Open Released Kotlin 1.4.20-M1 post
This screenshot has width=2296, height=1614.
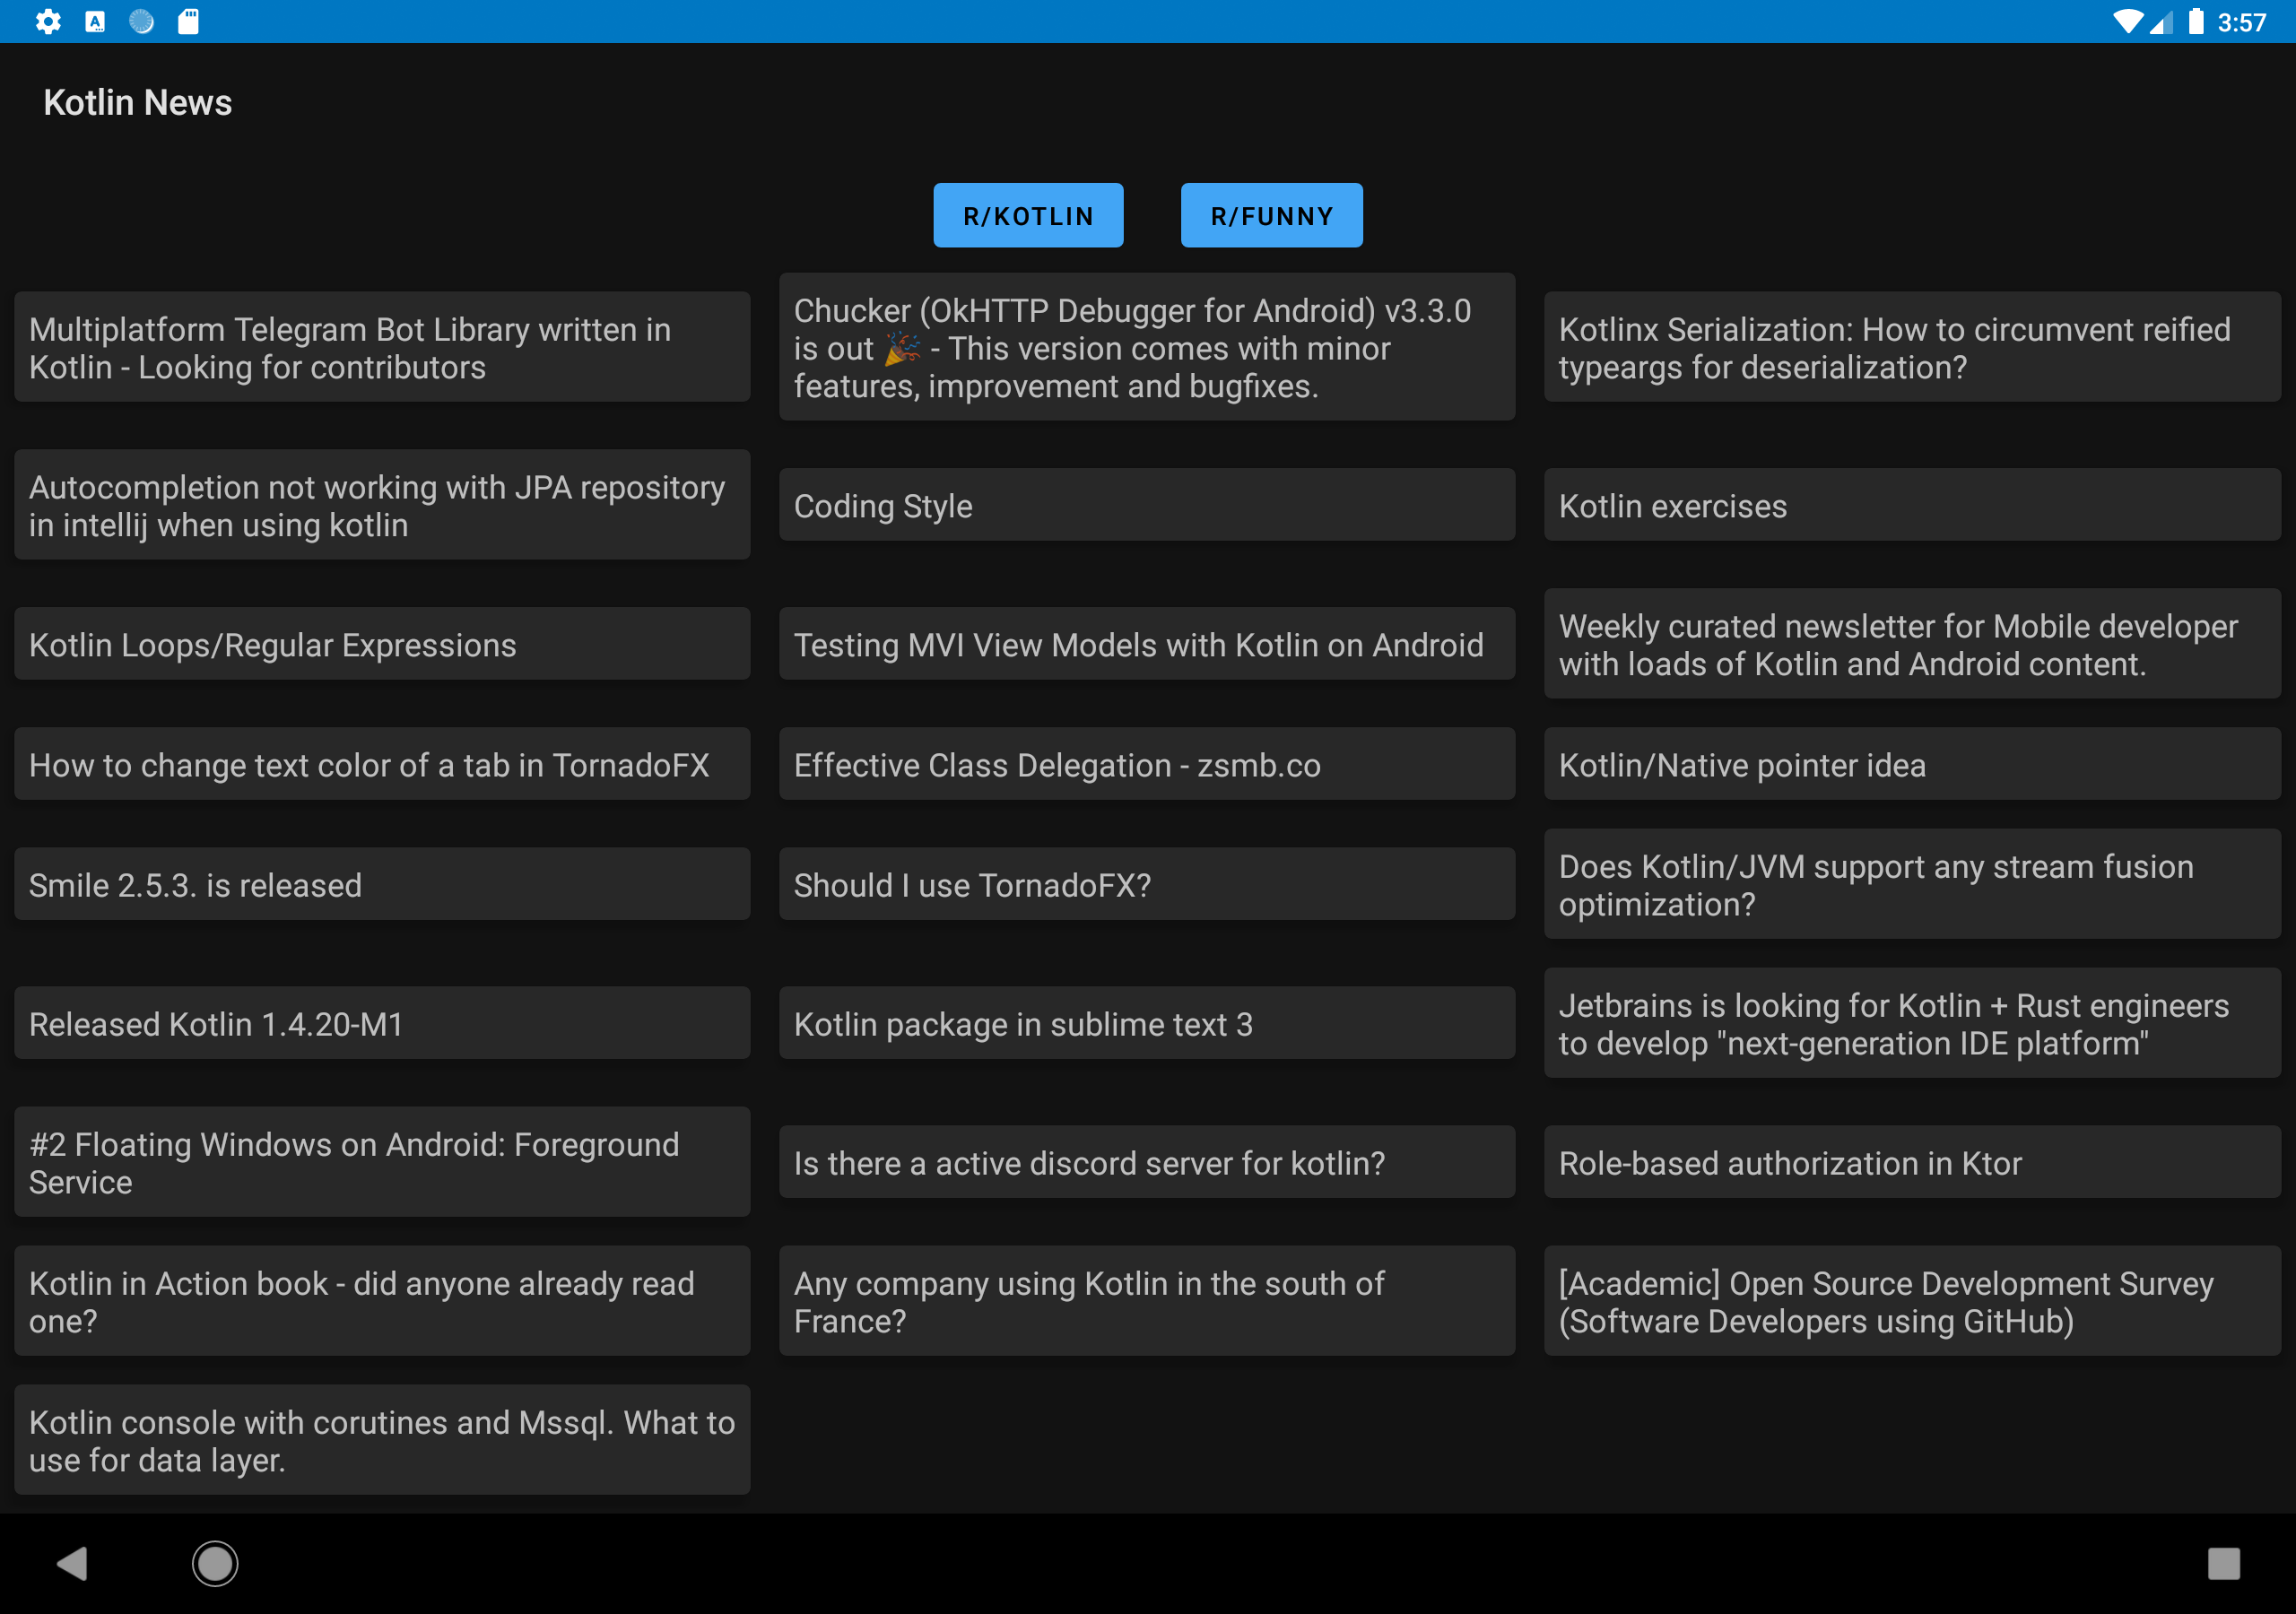point(382,1023)
